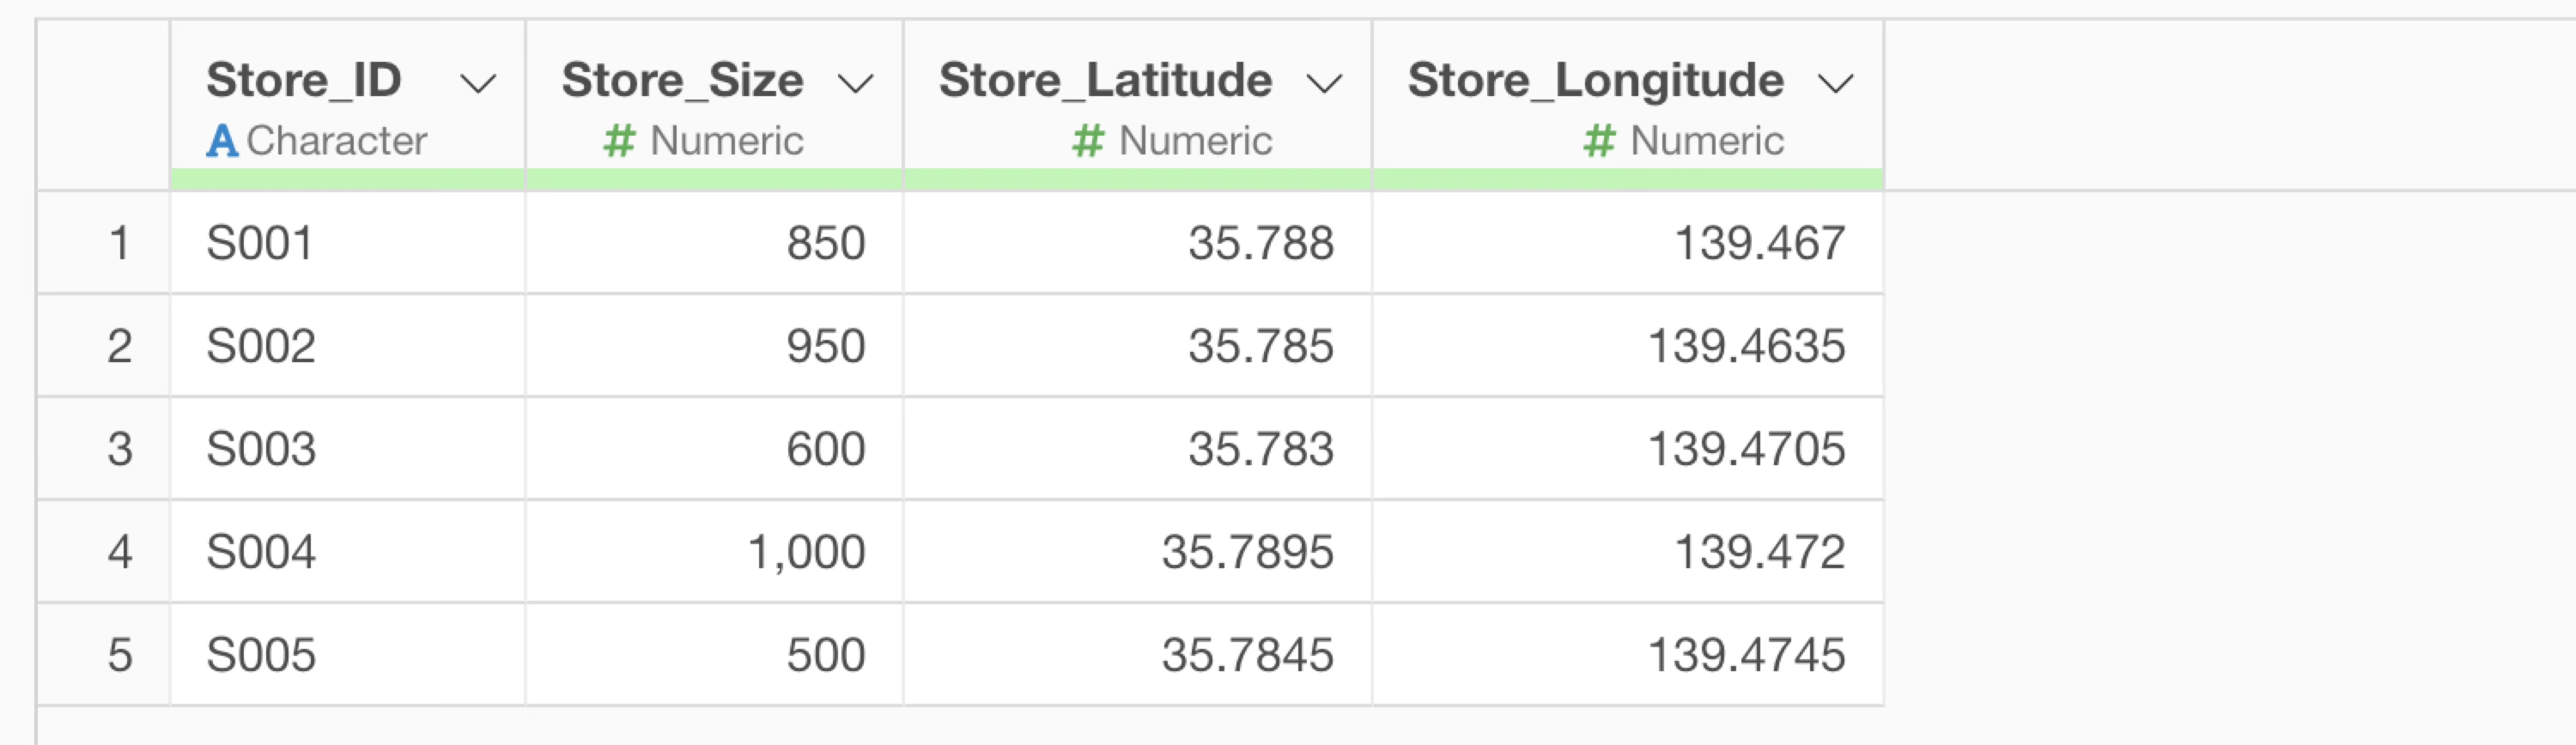Select row number 1
Image resolution: width=2576 pixels, height=745 pixels.
pyautogui.click(x=119, y=243)
